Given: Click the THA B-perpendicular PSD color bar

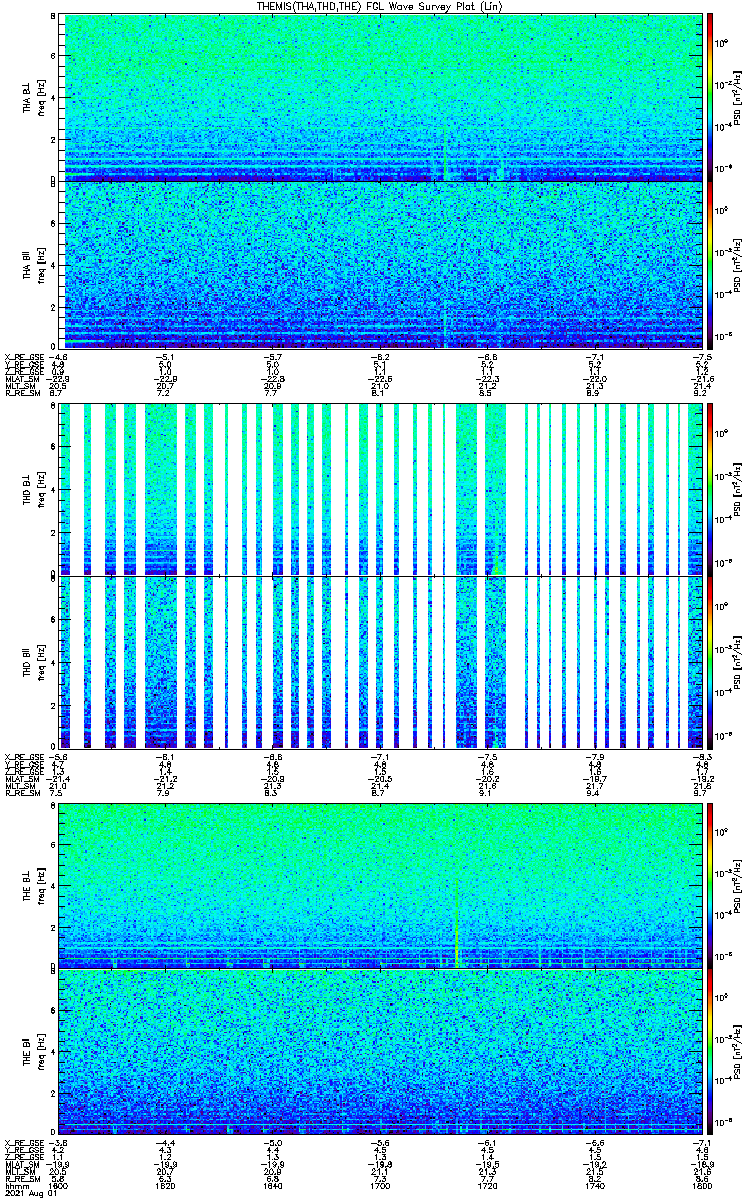Looking at the screenshot, I should tap(710, 97).
